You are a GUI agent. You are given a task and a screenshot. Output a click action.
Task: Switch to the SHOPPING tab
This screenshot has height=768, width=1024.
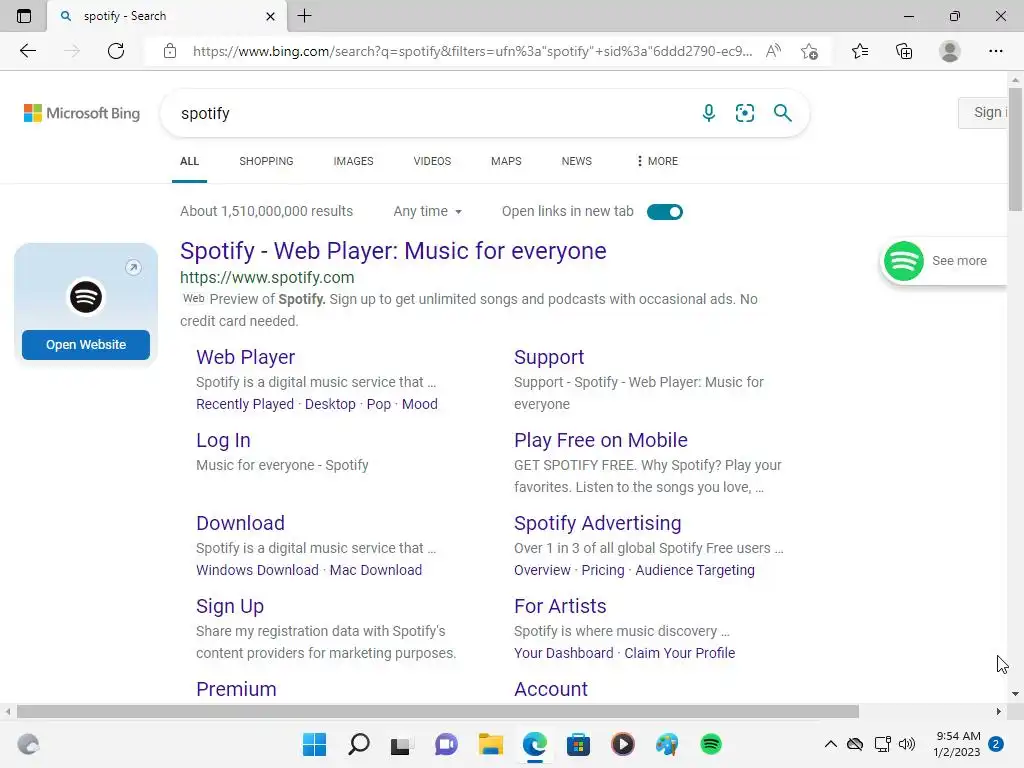(x=266, y=161)
